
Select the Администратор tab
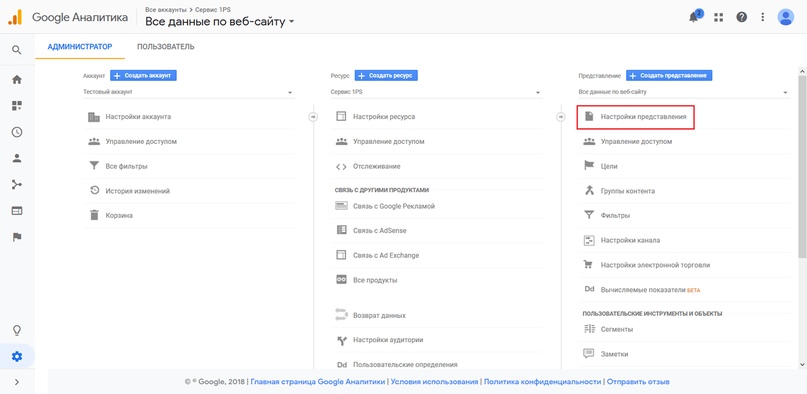click(x=80, y=47)
